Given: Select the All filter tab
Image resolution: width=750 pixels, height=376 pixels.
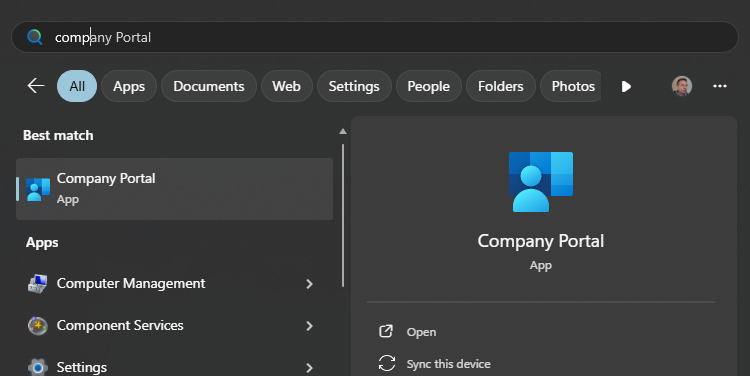Looking at the screenshot, I should tap(77, 86).
